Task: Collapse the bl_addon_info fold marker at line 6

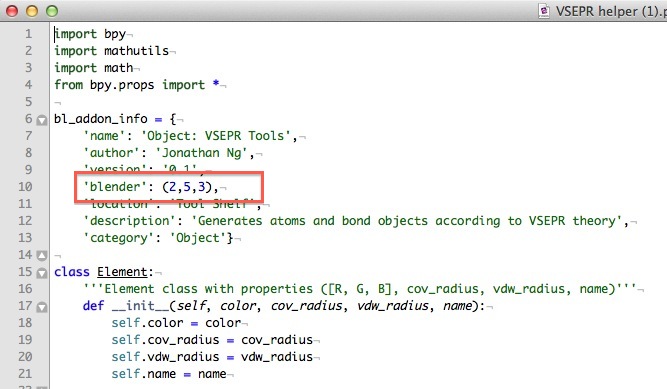Action: pyautogui.click(x=42, y=120)
